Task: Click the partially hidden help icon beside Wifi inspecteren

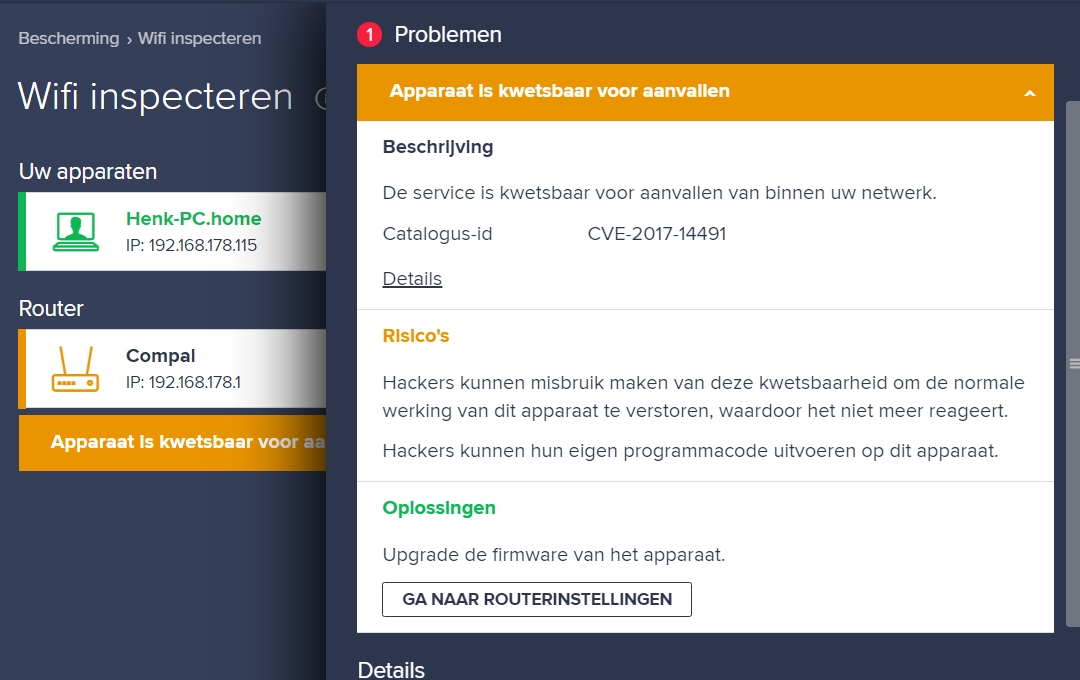Action: coord(320,99)
